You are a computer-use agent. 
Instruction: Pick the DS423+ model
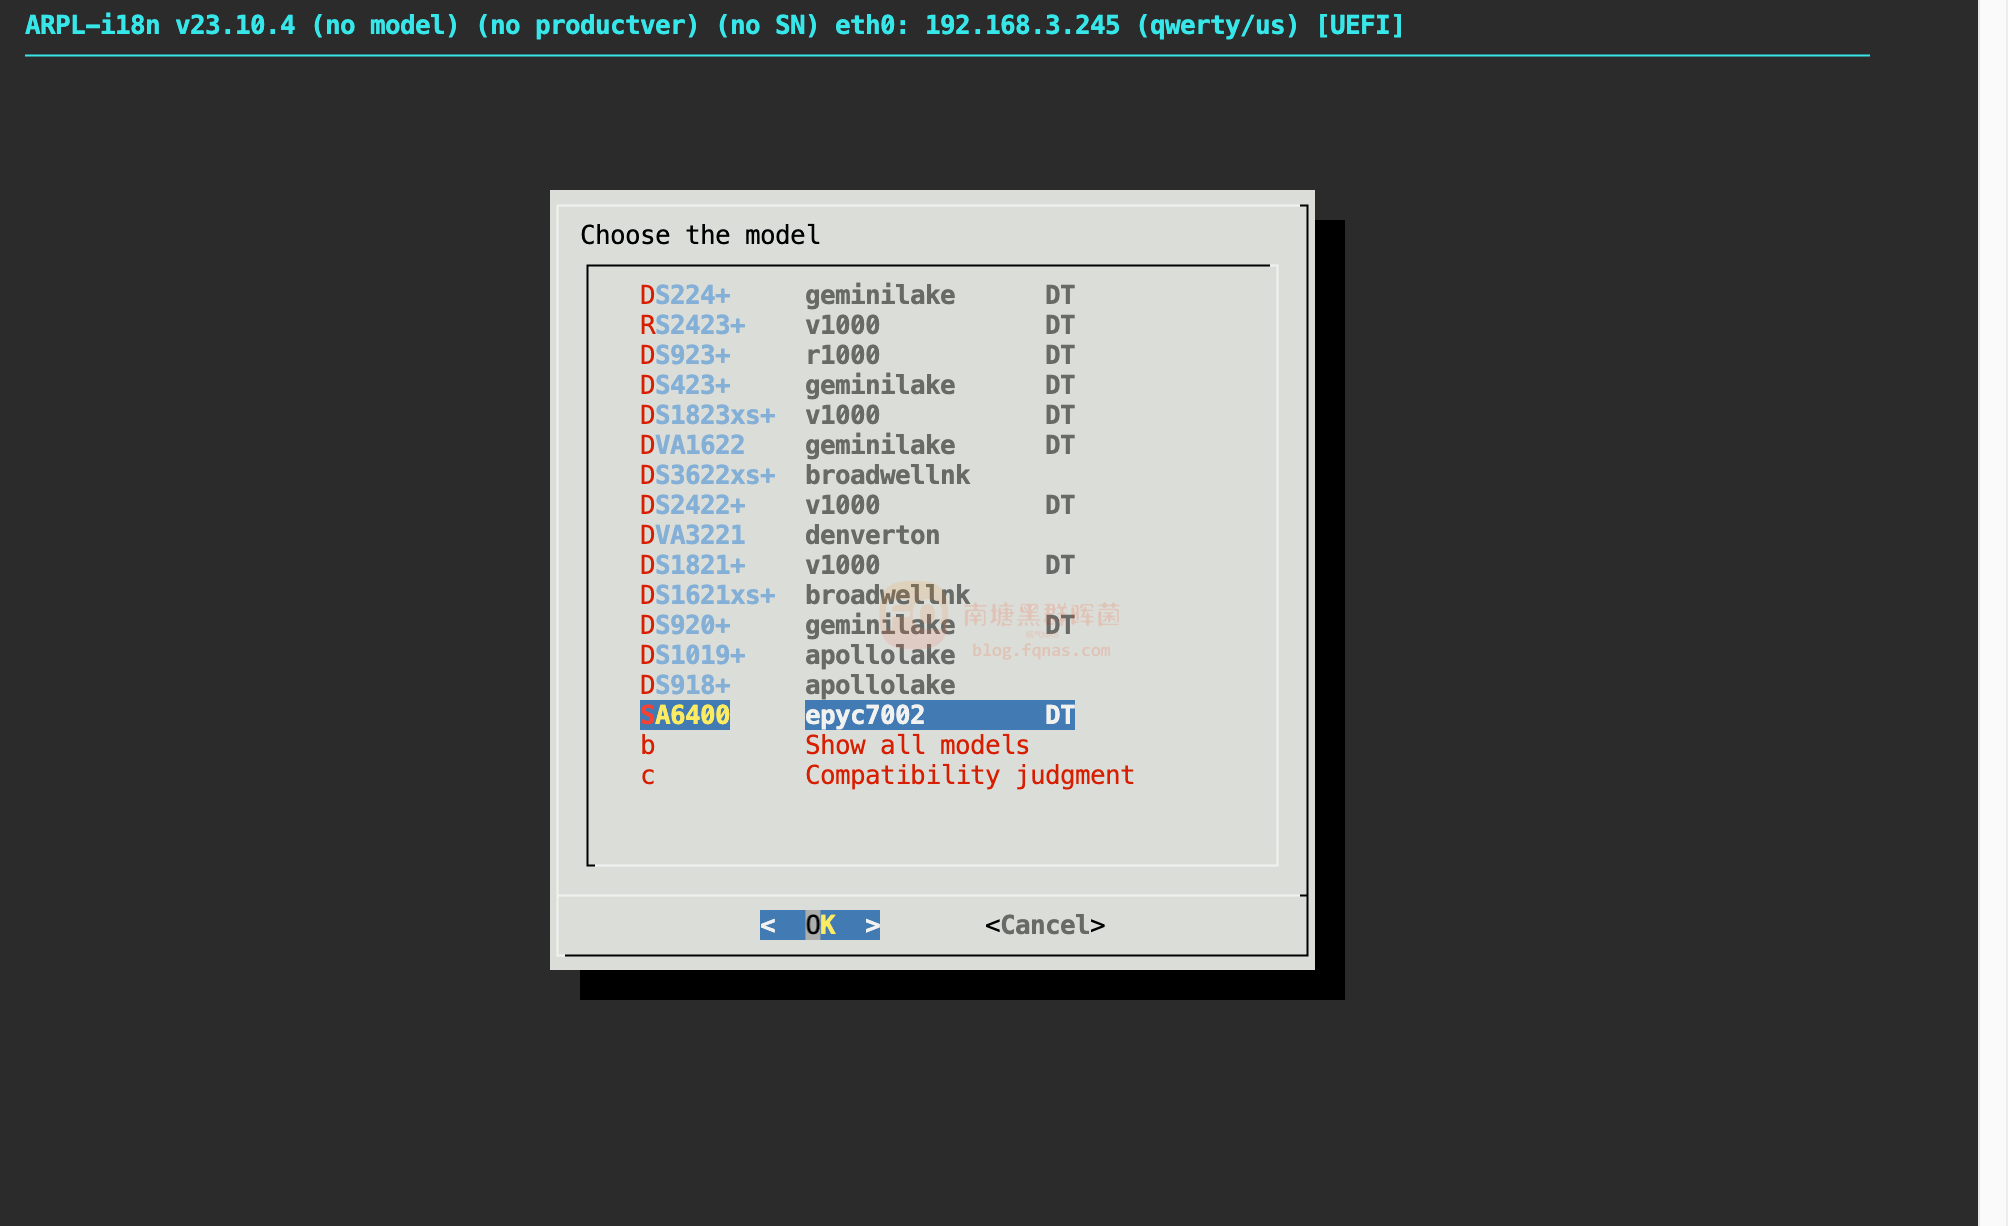point(857,385)
